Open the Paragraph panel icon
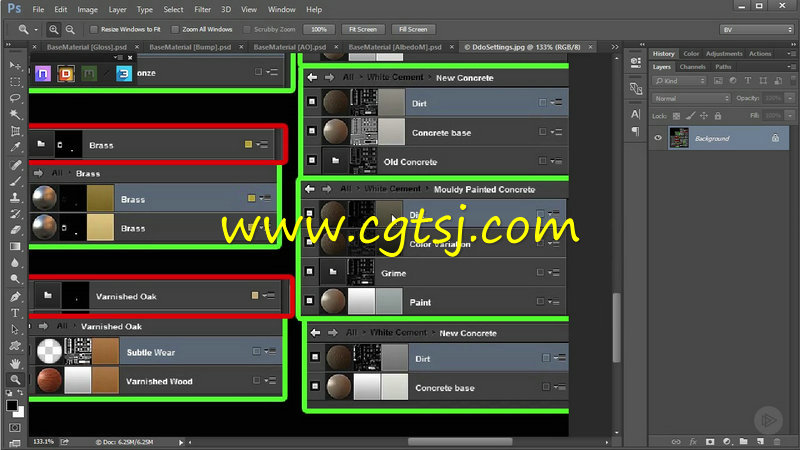 point(635,131)
